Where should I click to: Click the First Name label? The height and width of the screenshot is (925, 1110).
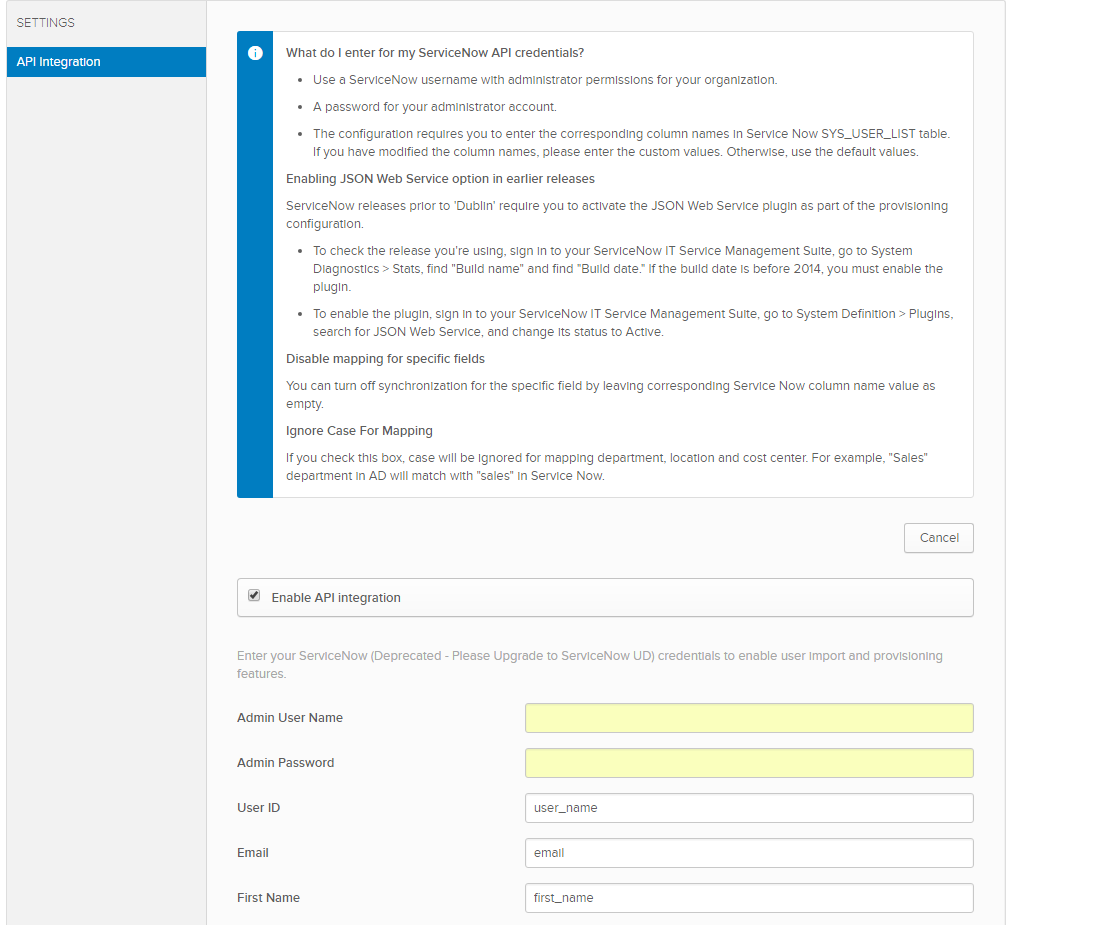268,898
